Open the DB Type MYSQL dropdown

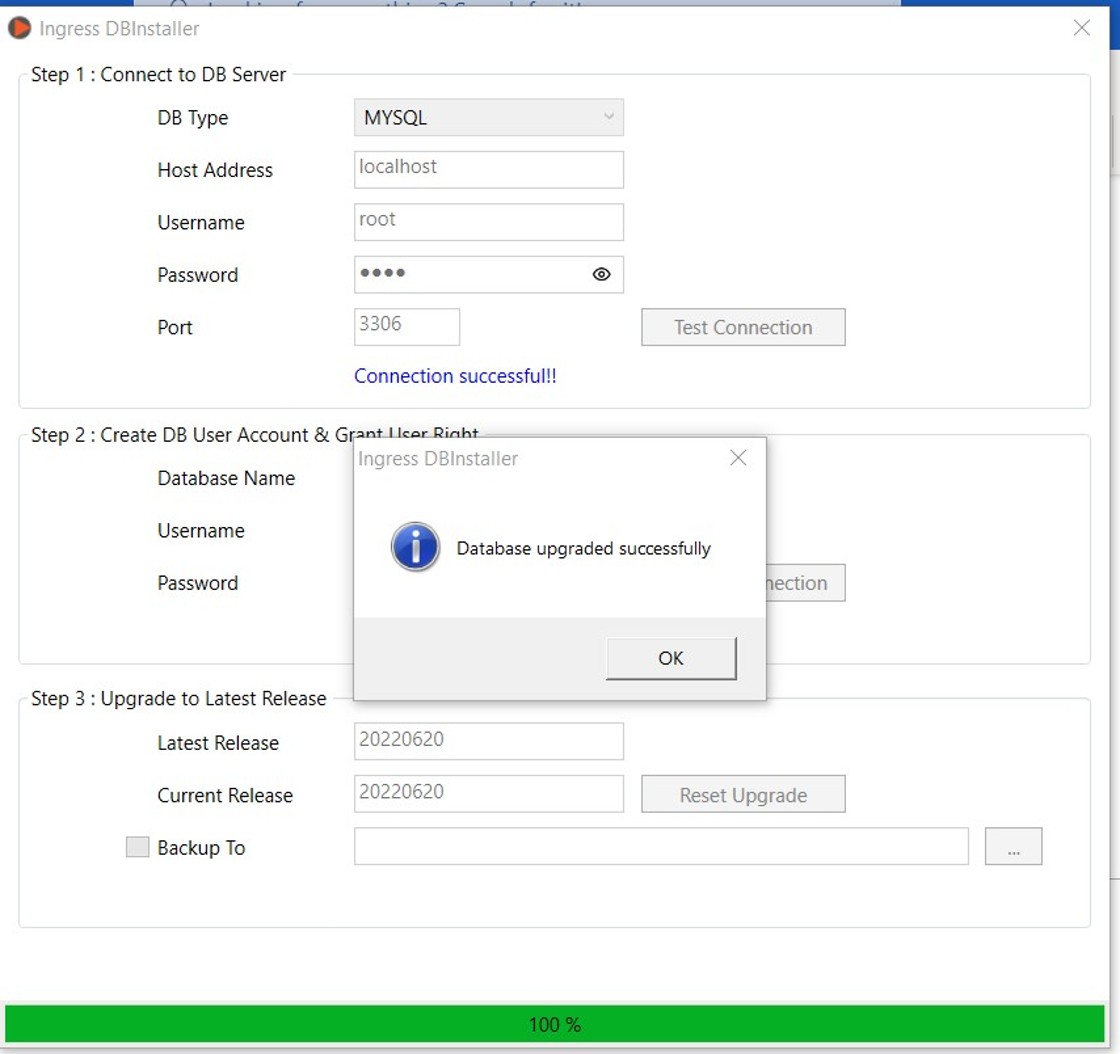[489, 117]
